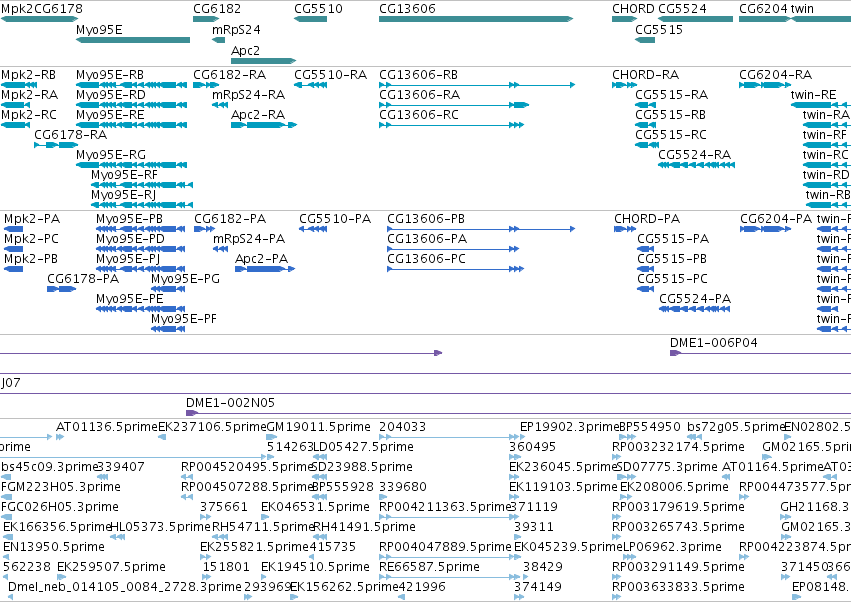This screenshot has width=851, height=602.
Task: Select the Myo95E gene bar
Action: coord(133,40)
